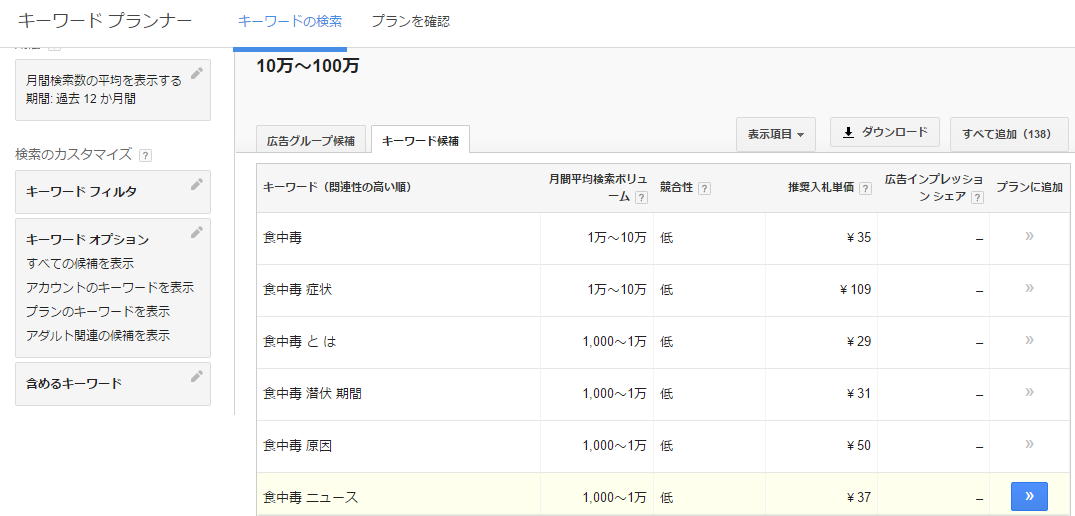Click pencil icon beside 含めるキーワード
The image size is (1075, 516).
[x=197, y=376]
